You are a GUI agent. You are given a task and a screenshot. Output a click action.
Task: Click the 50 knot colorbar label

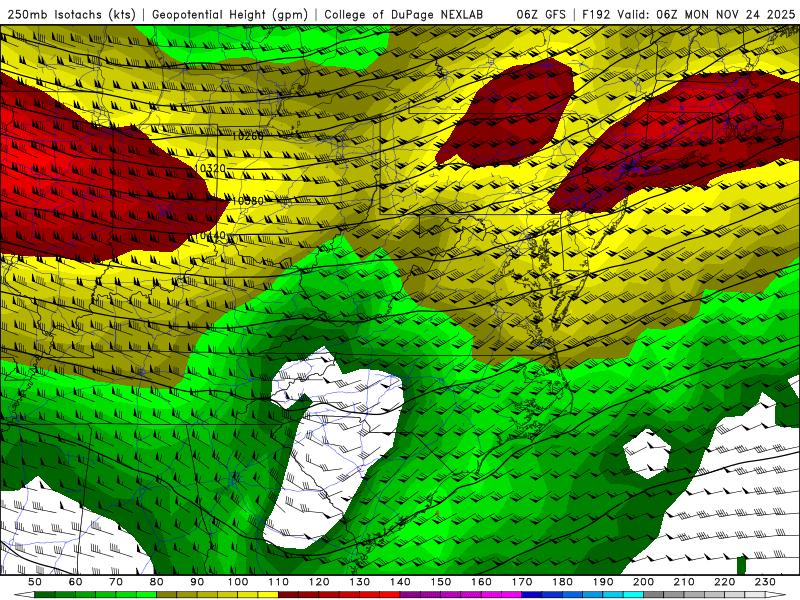(34, 582)
